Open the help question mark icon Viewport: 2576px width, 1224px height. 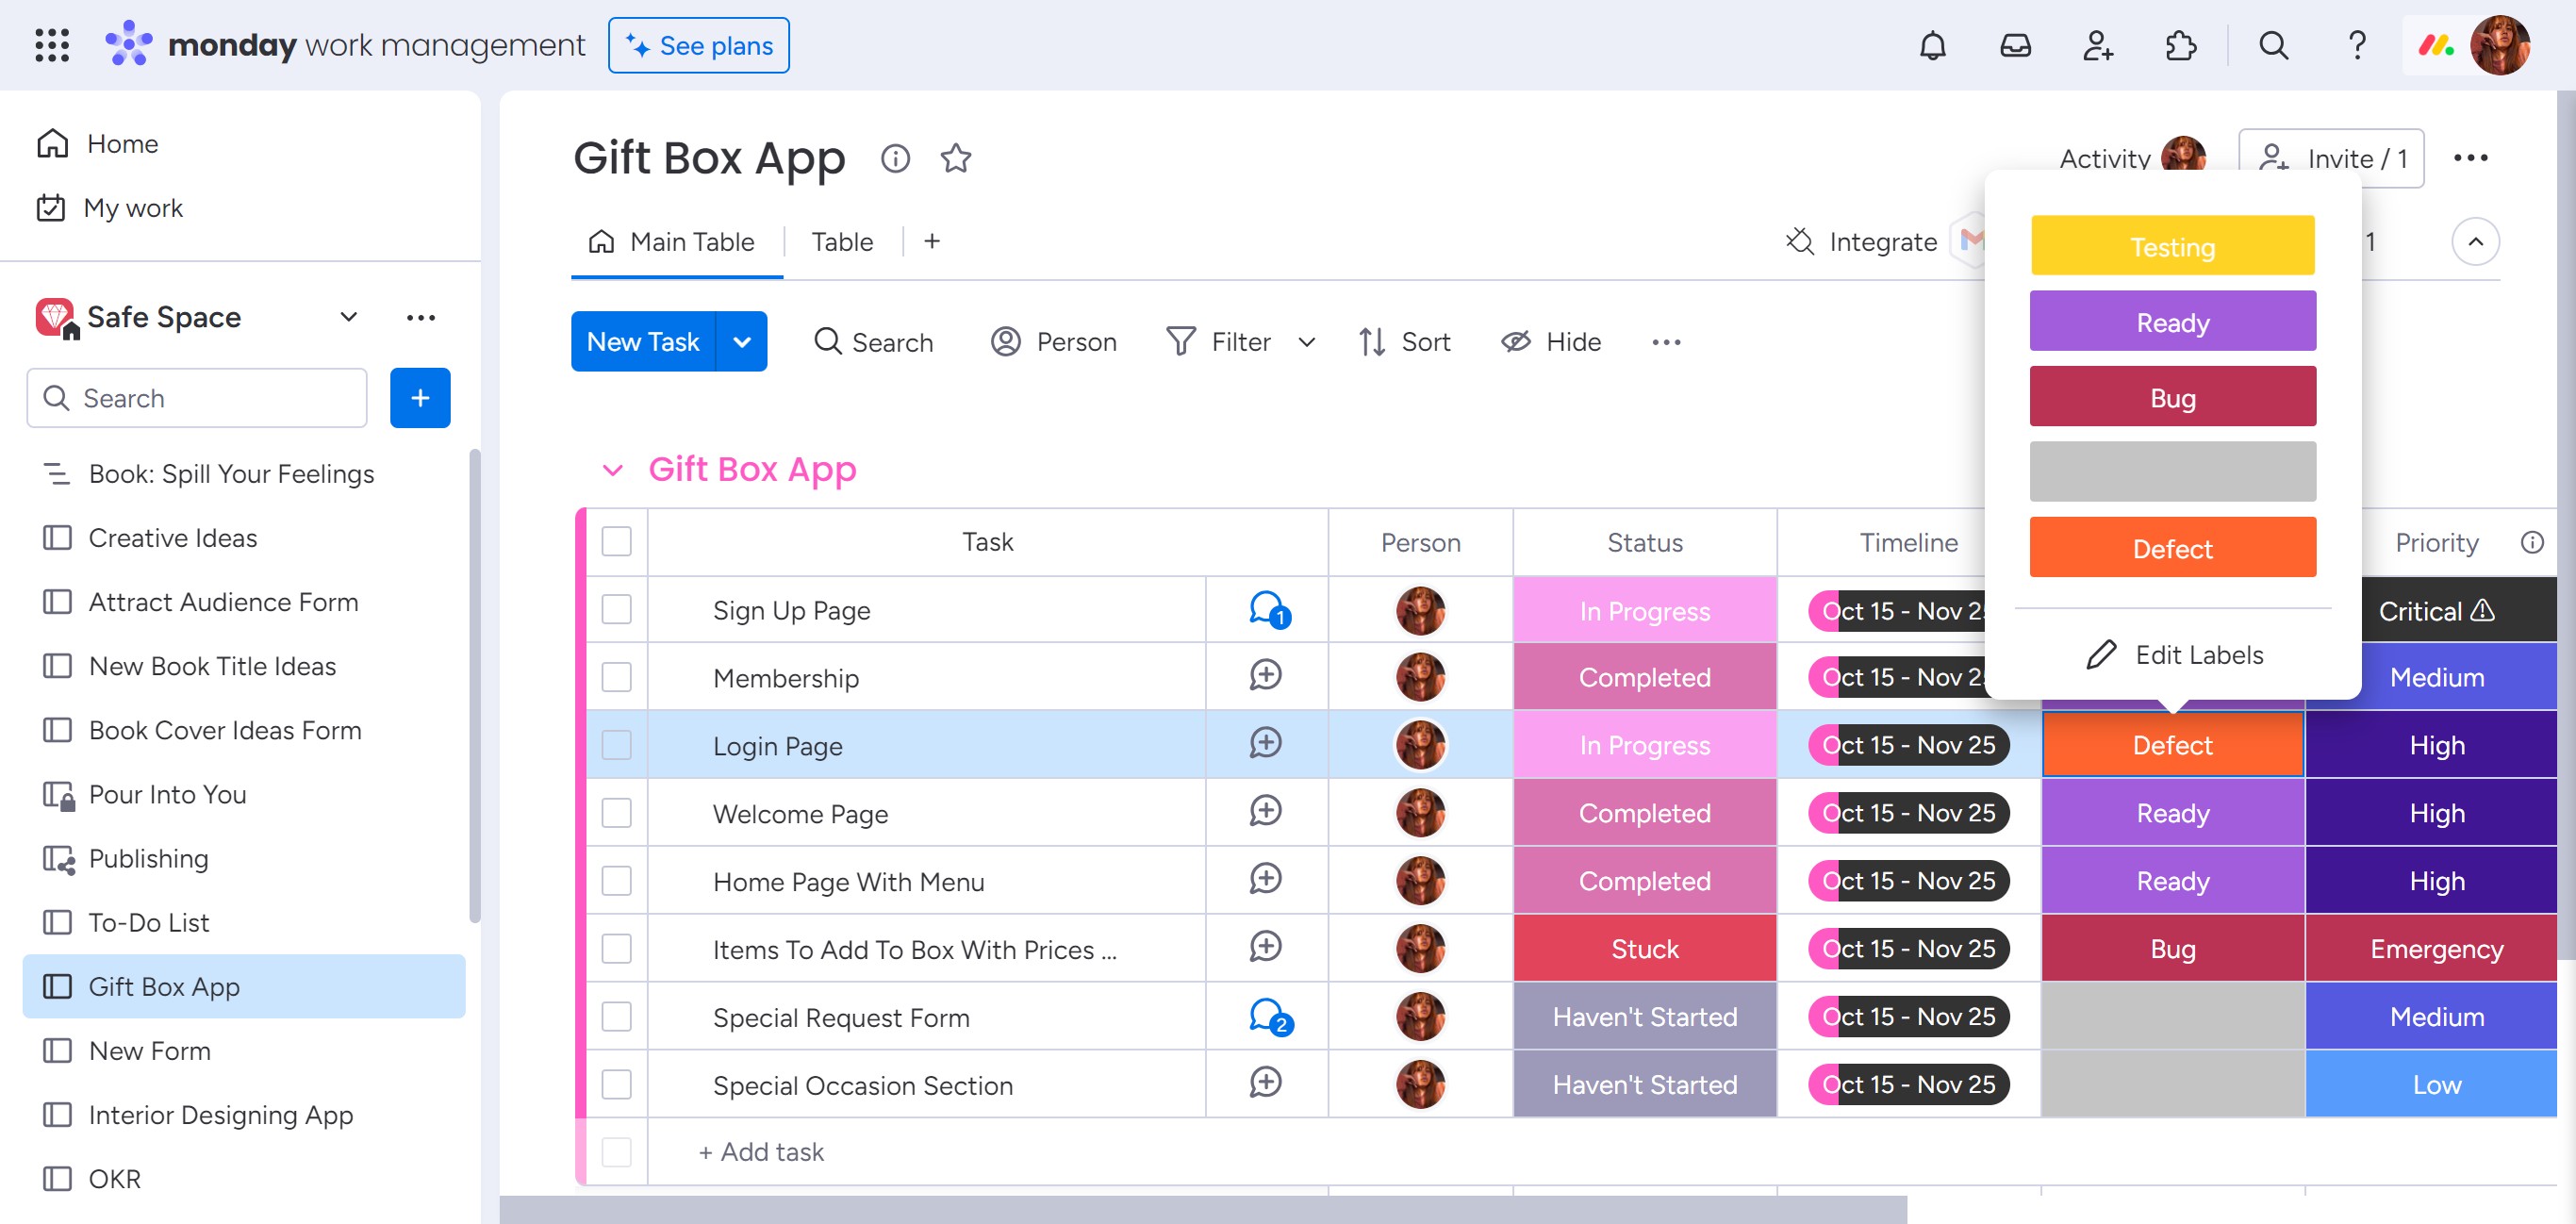[x=2356, y=46]
